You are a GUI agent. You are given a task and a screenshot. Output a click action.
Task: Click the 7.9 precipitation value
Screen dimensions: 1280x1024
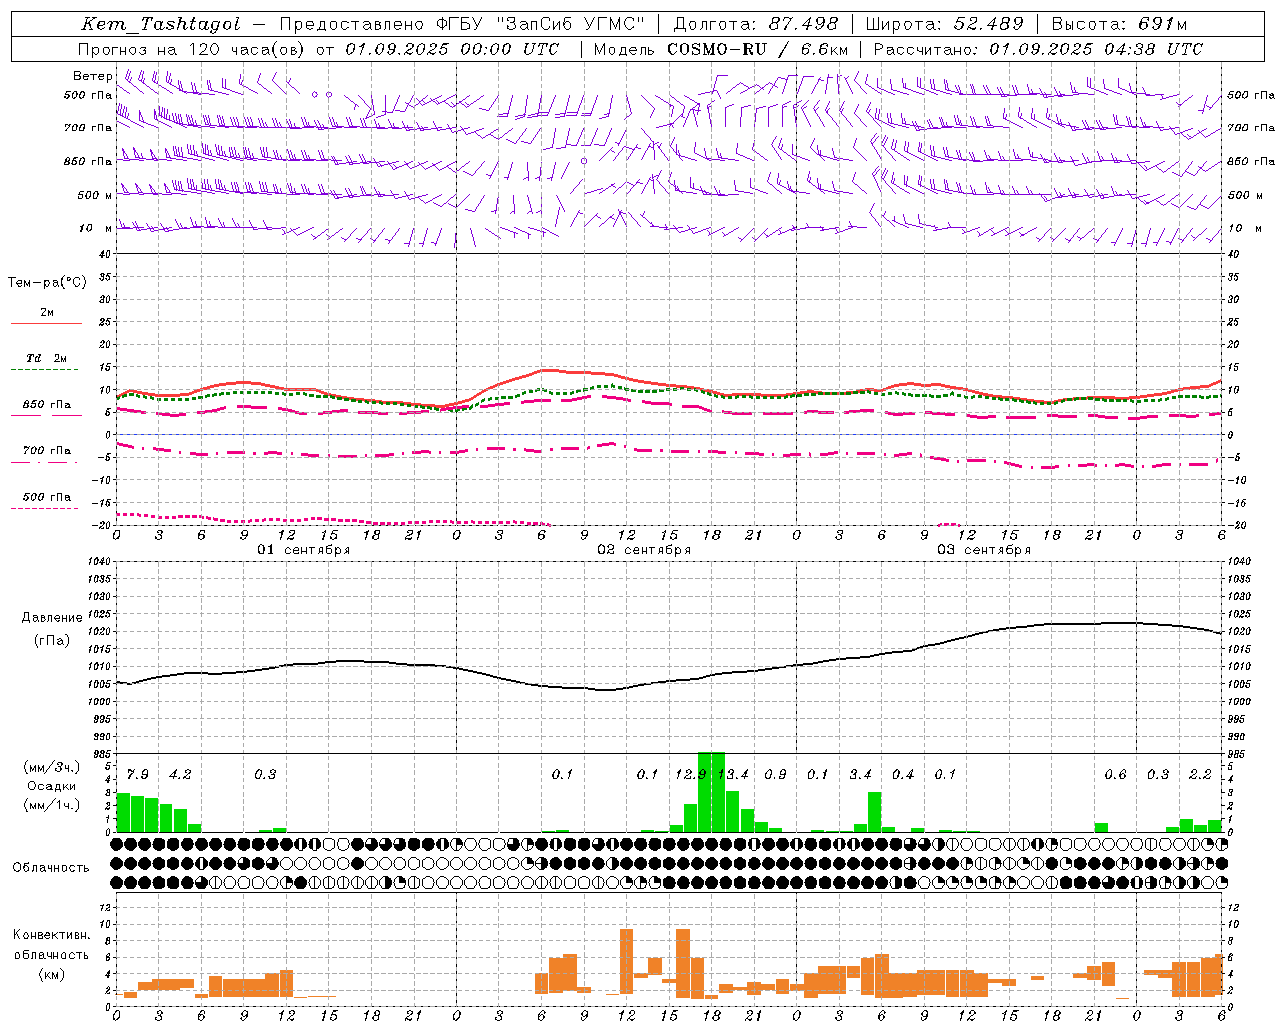[x=138, y=774]
